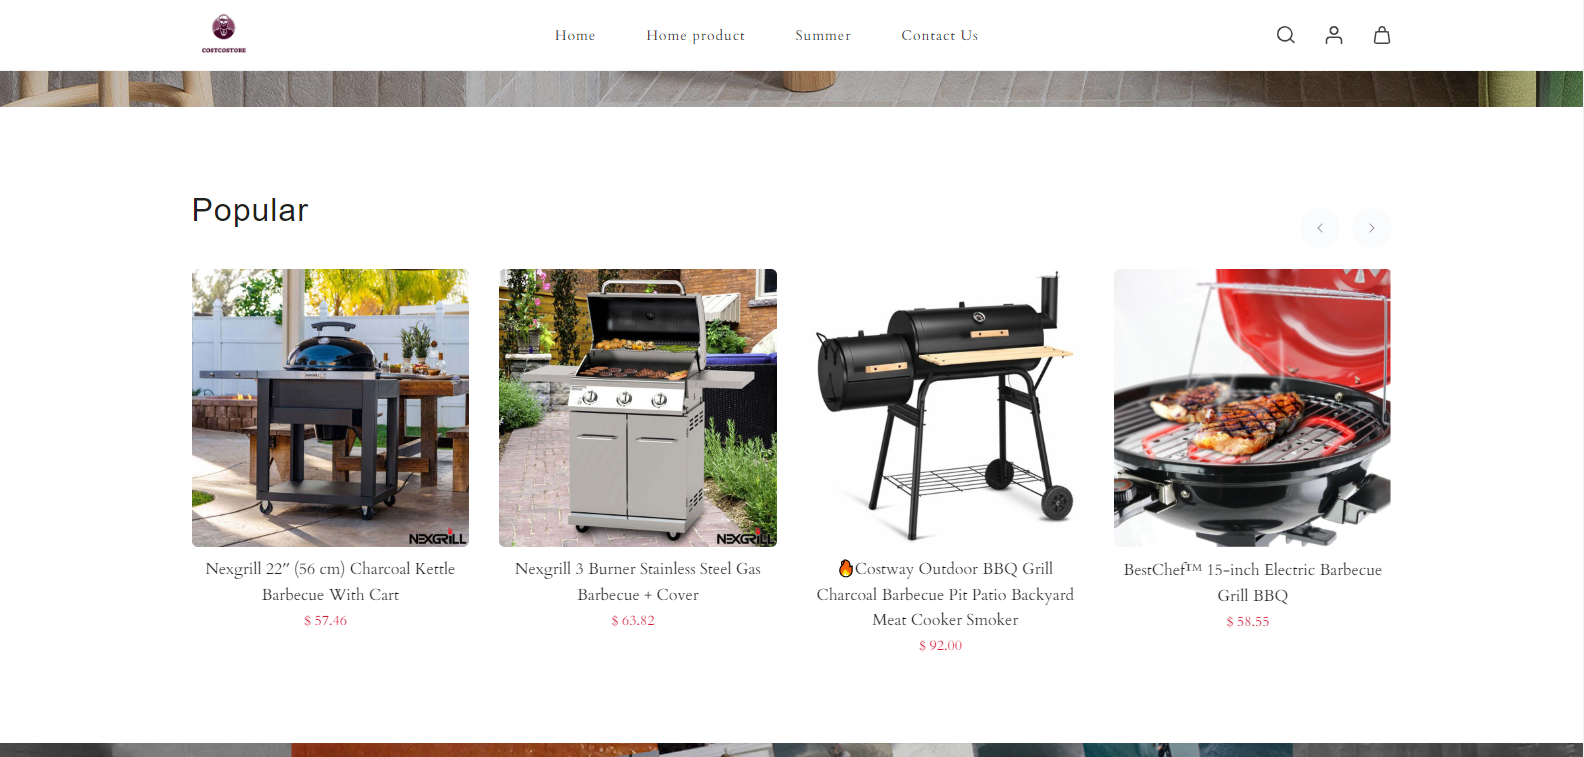Click the top hero banner image
This screenshot has width=1584, height=757.
point(791,89)
